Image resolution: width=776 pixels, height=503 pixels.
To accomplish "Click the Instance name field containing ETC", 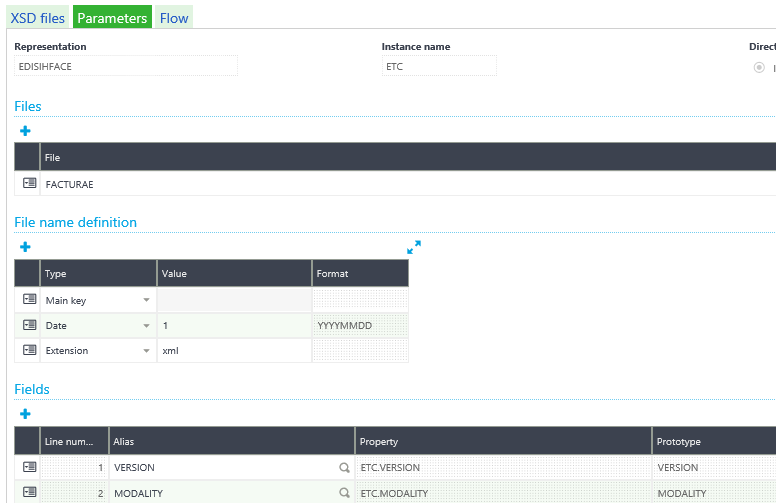I will (x=438, y=66).
